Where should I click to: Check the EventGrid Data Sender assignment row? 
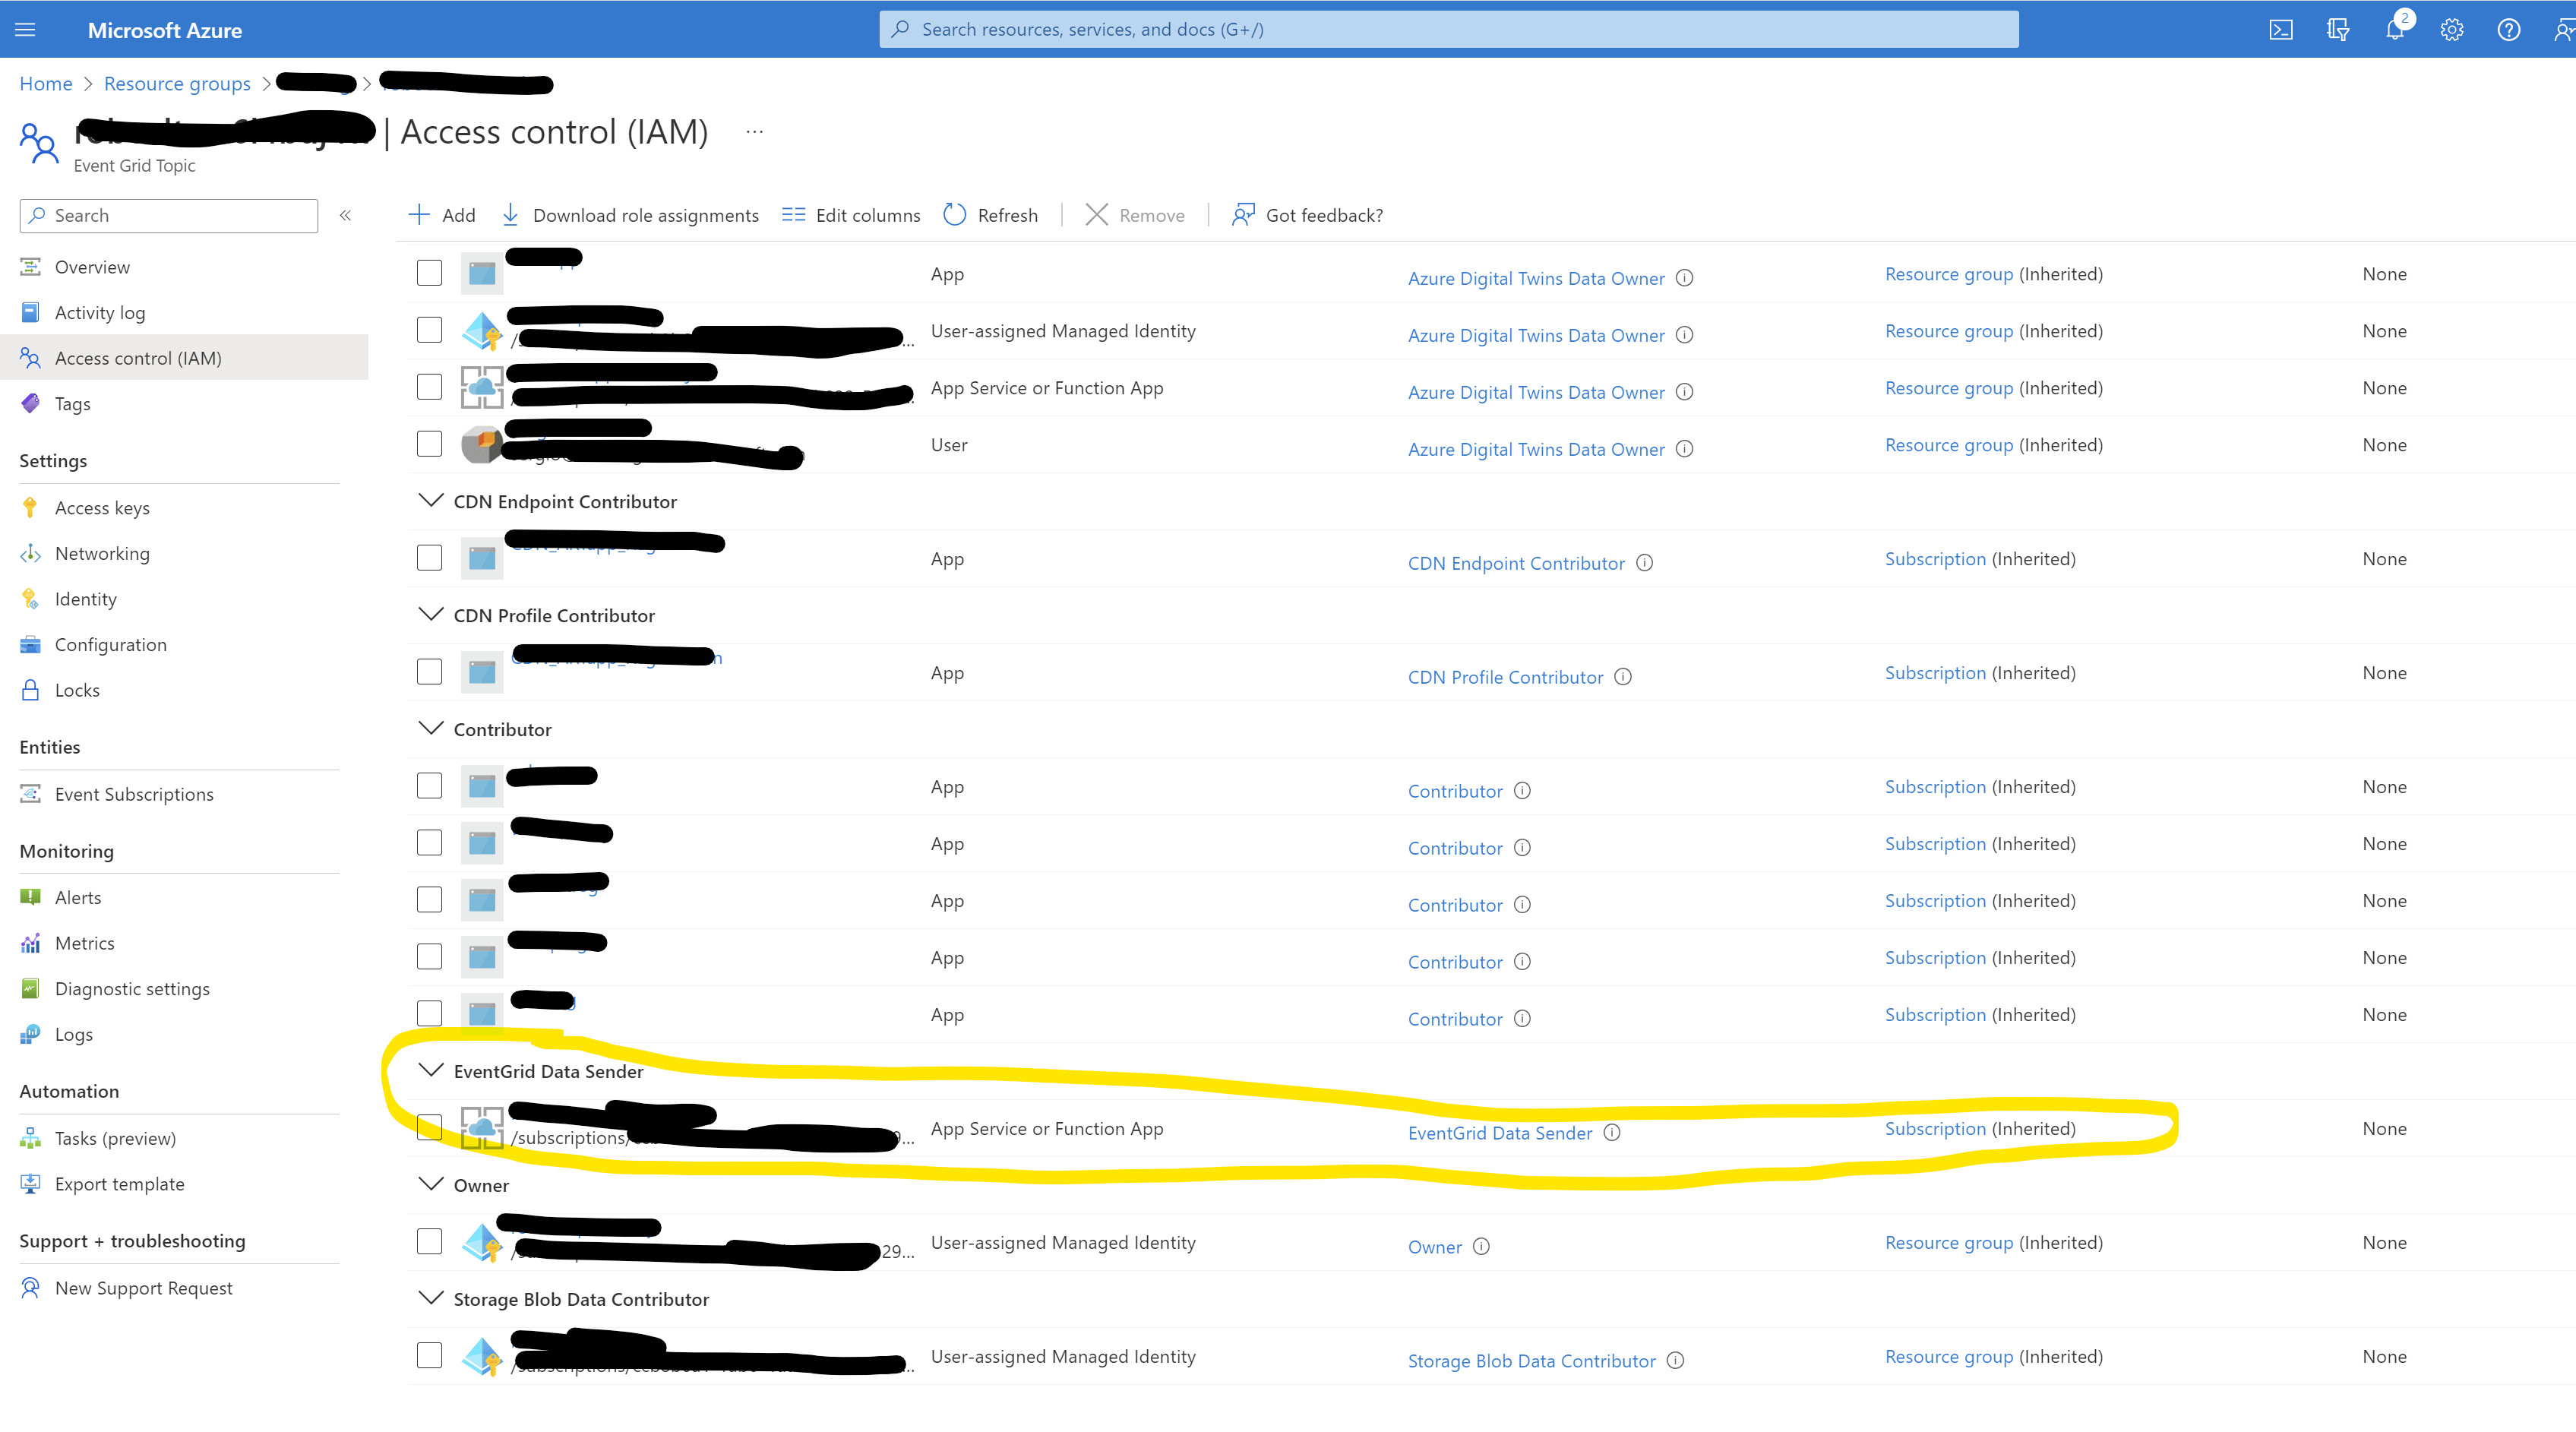coord(429,1127)
